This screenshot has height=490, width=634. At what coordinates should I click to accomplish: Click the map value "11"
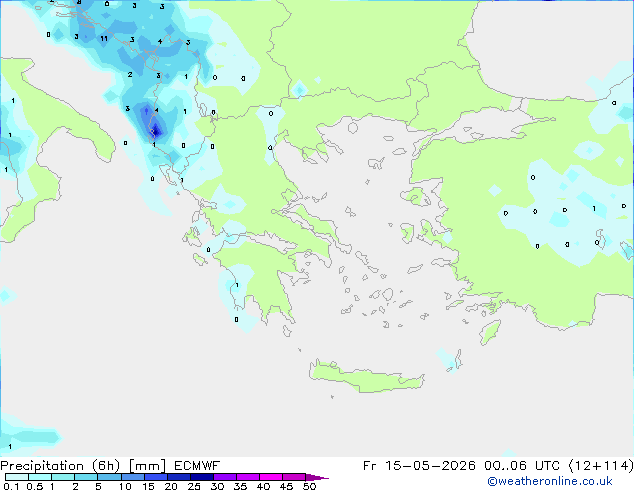104,38
